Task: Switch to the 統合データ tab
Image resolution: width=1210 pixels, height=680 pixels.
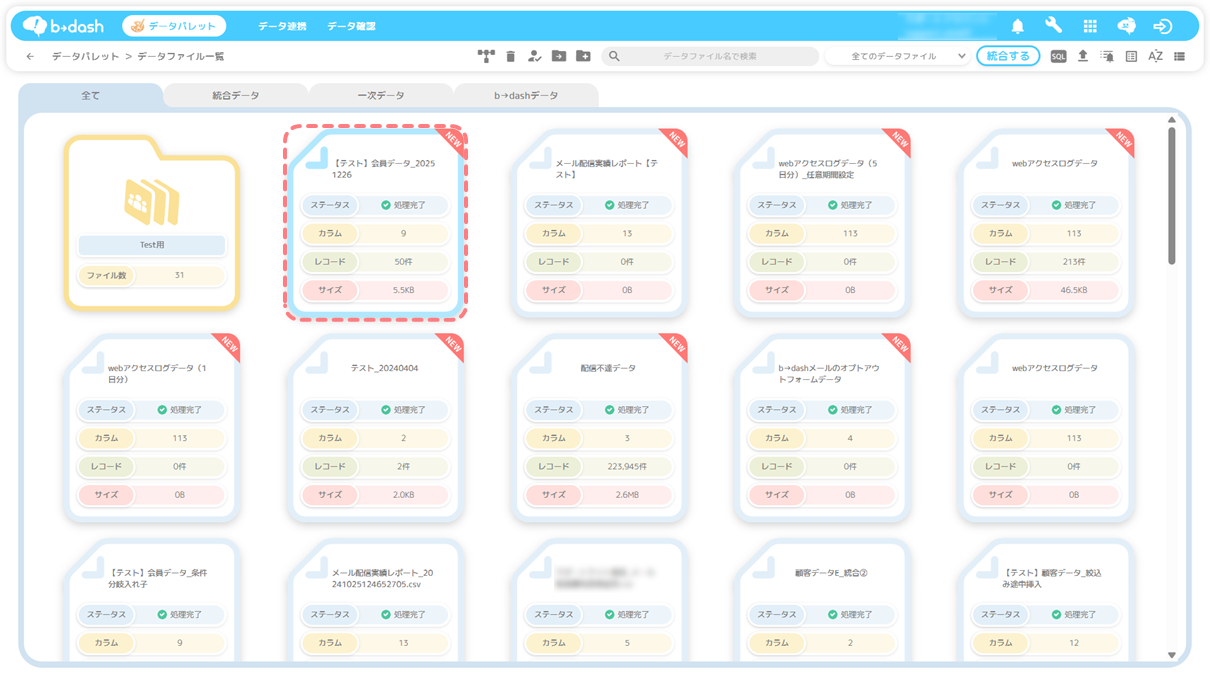Action: [236, 96]
